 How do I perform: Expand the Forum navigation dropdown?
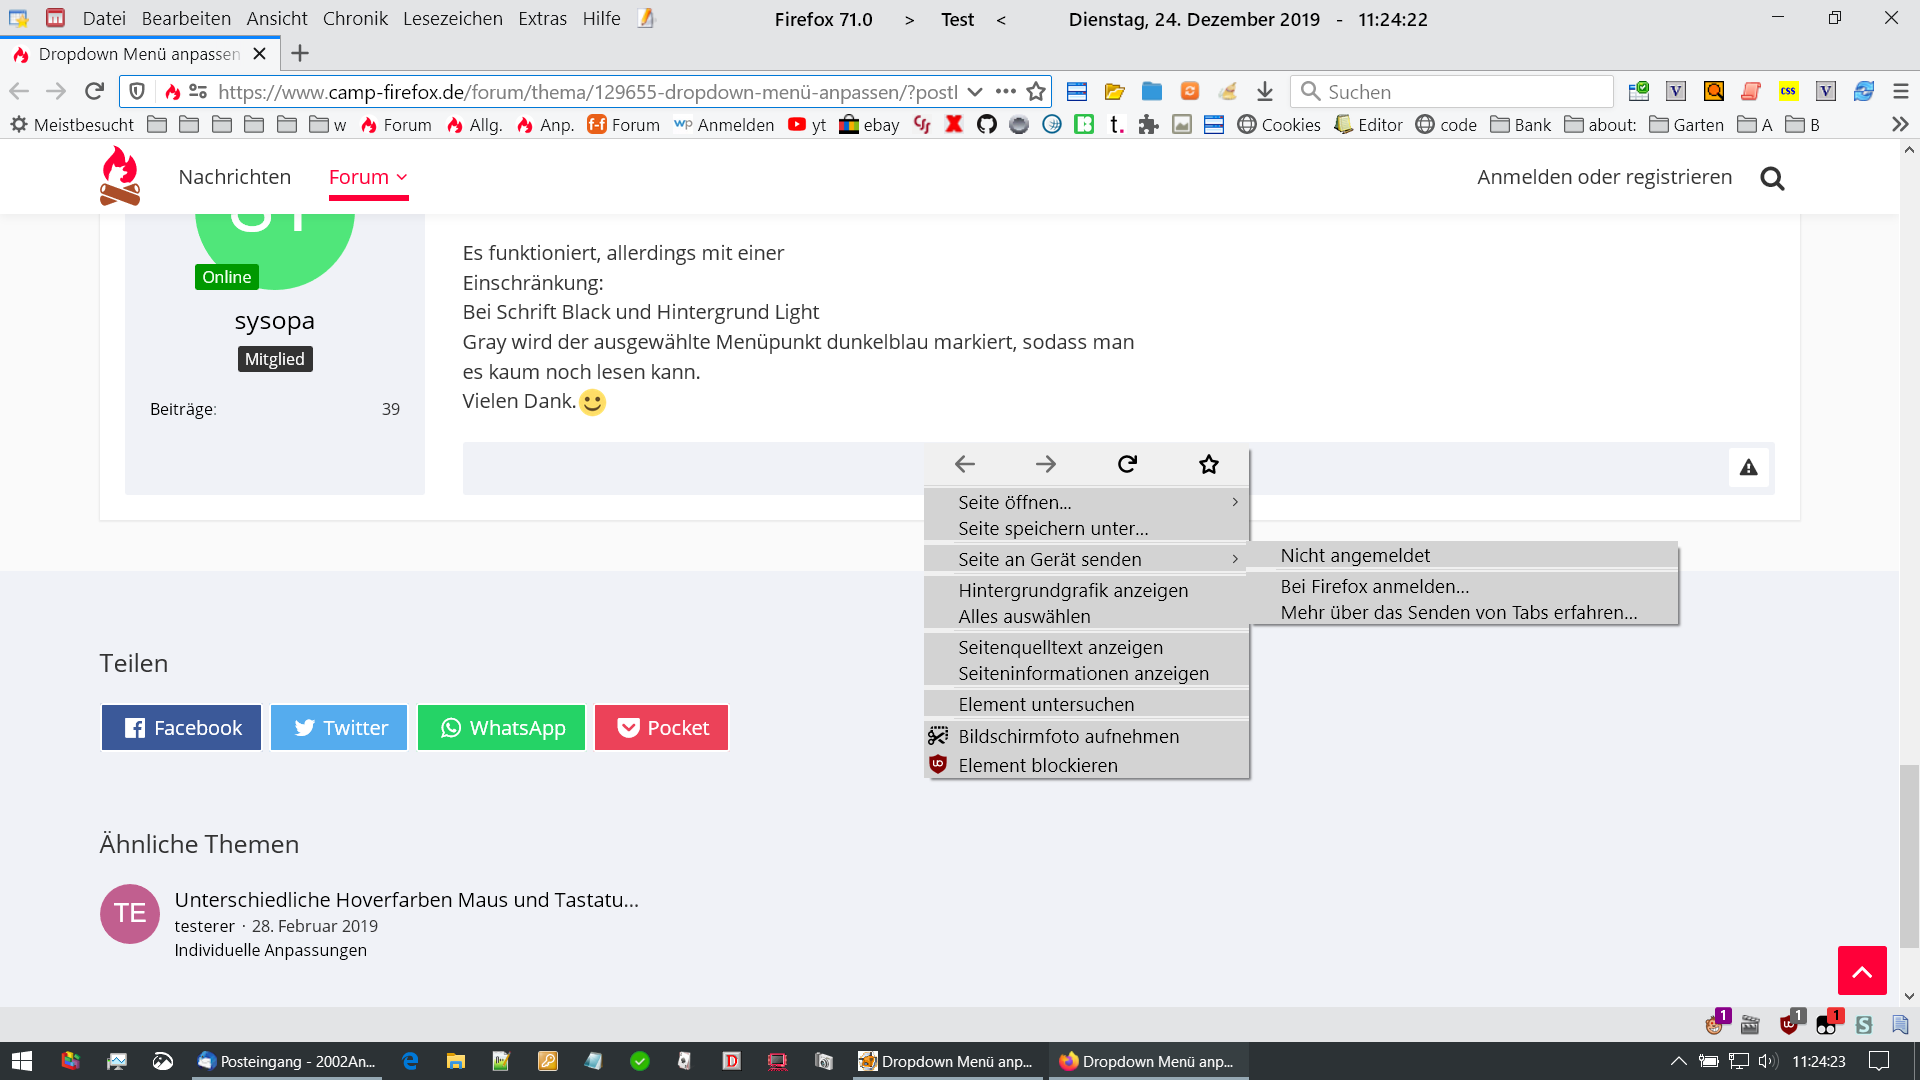coord(368,177)
